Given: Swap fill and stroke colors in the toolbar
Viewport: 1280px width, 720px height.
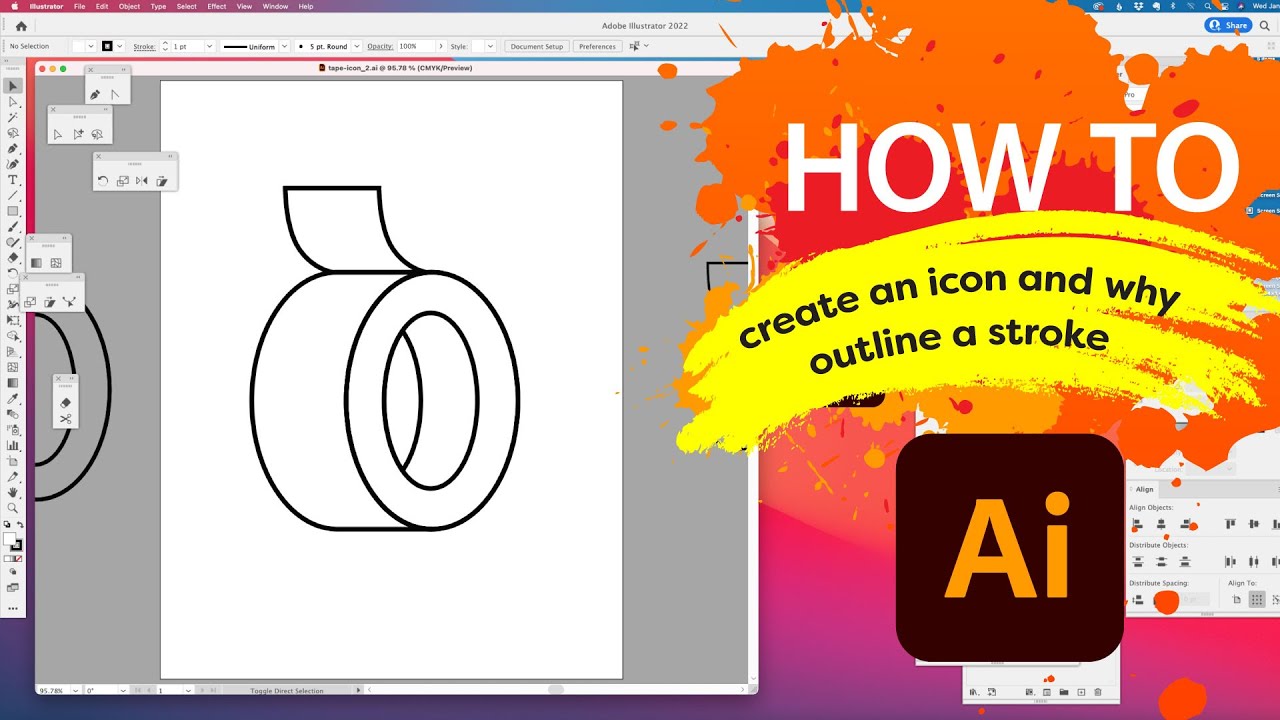Looking at the screenshot, I should click(20, 525).
